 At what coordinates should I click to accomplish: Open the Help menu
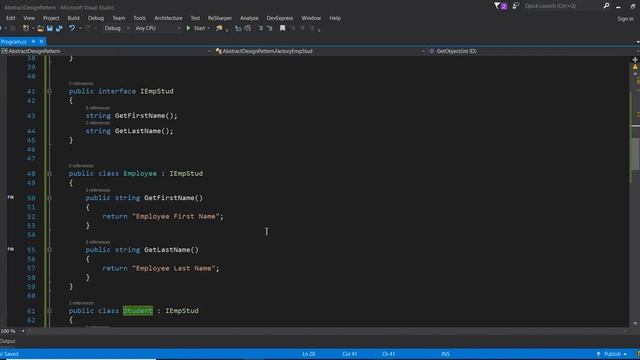pyautogui.click(x=335, y=18)
